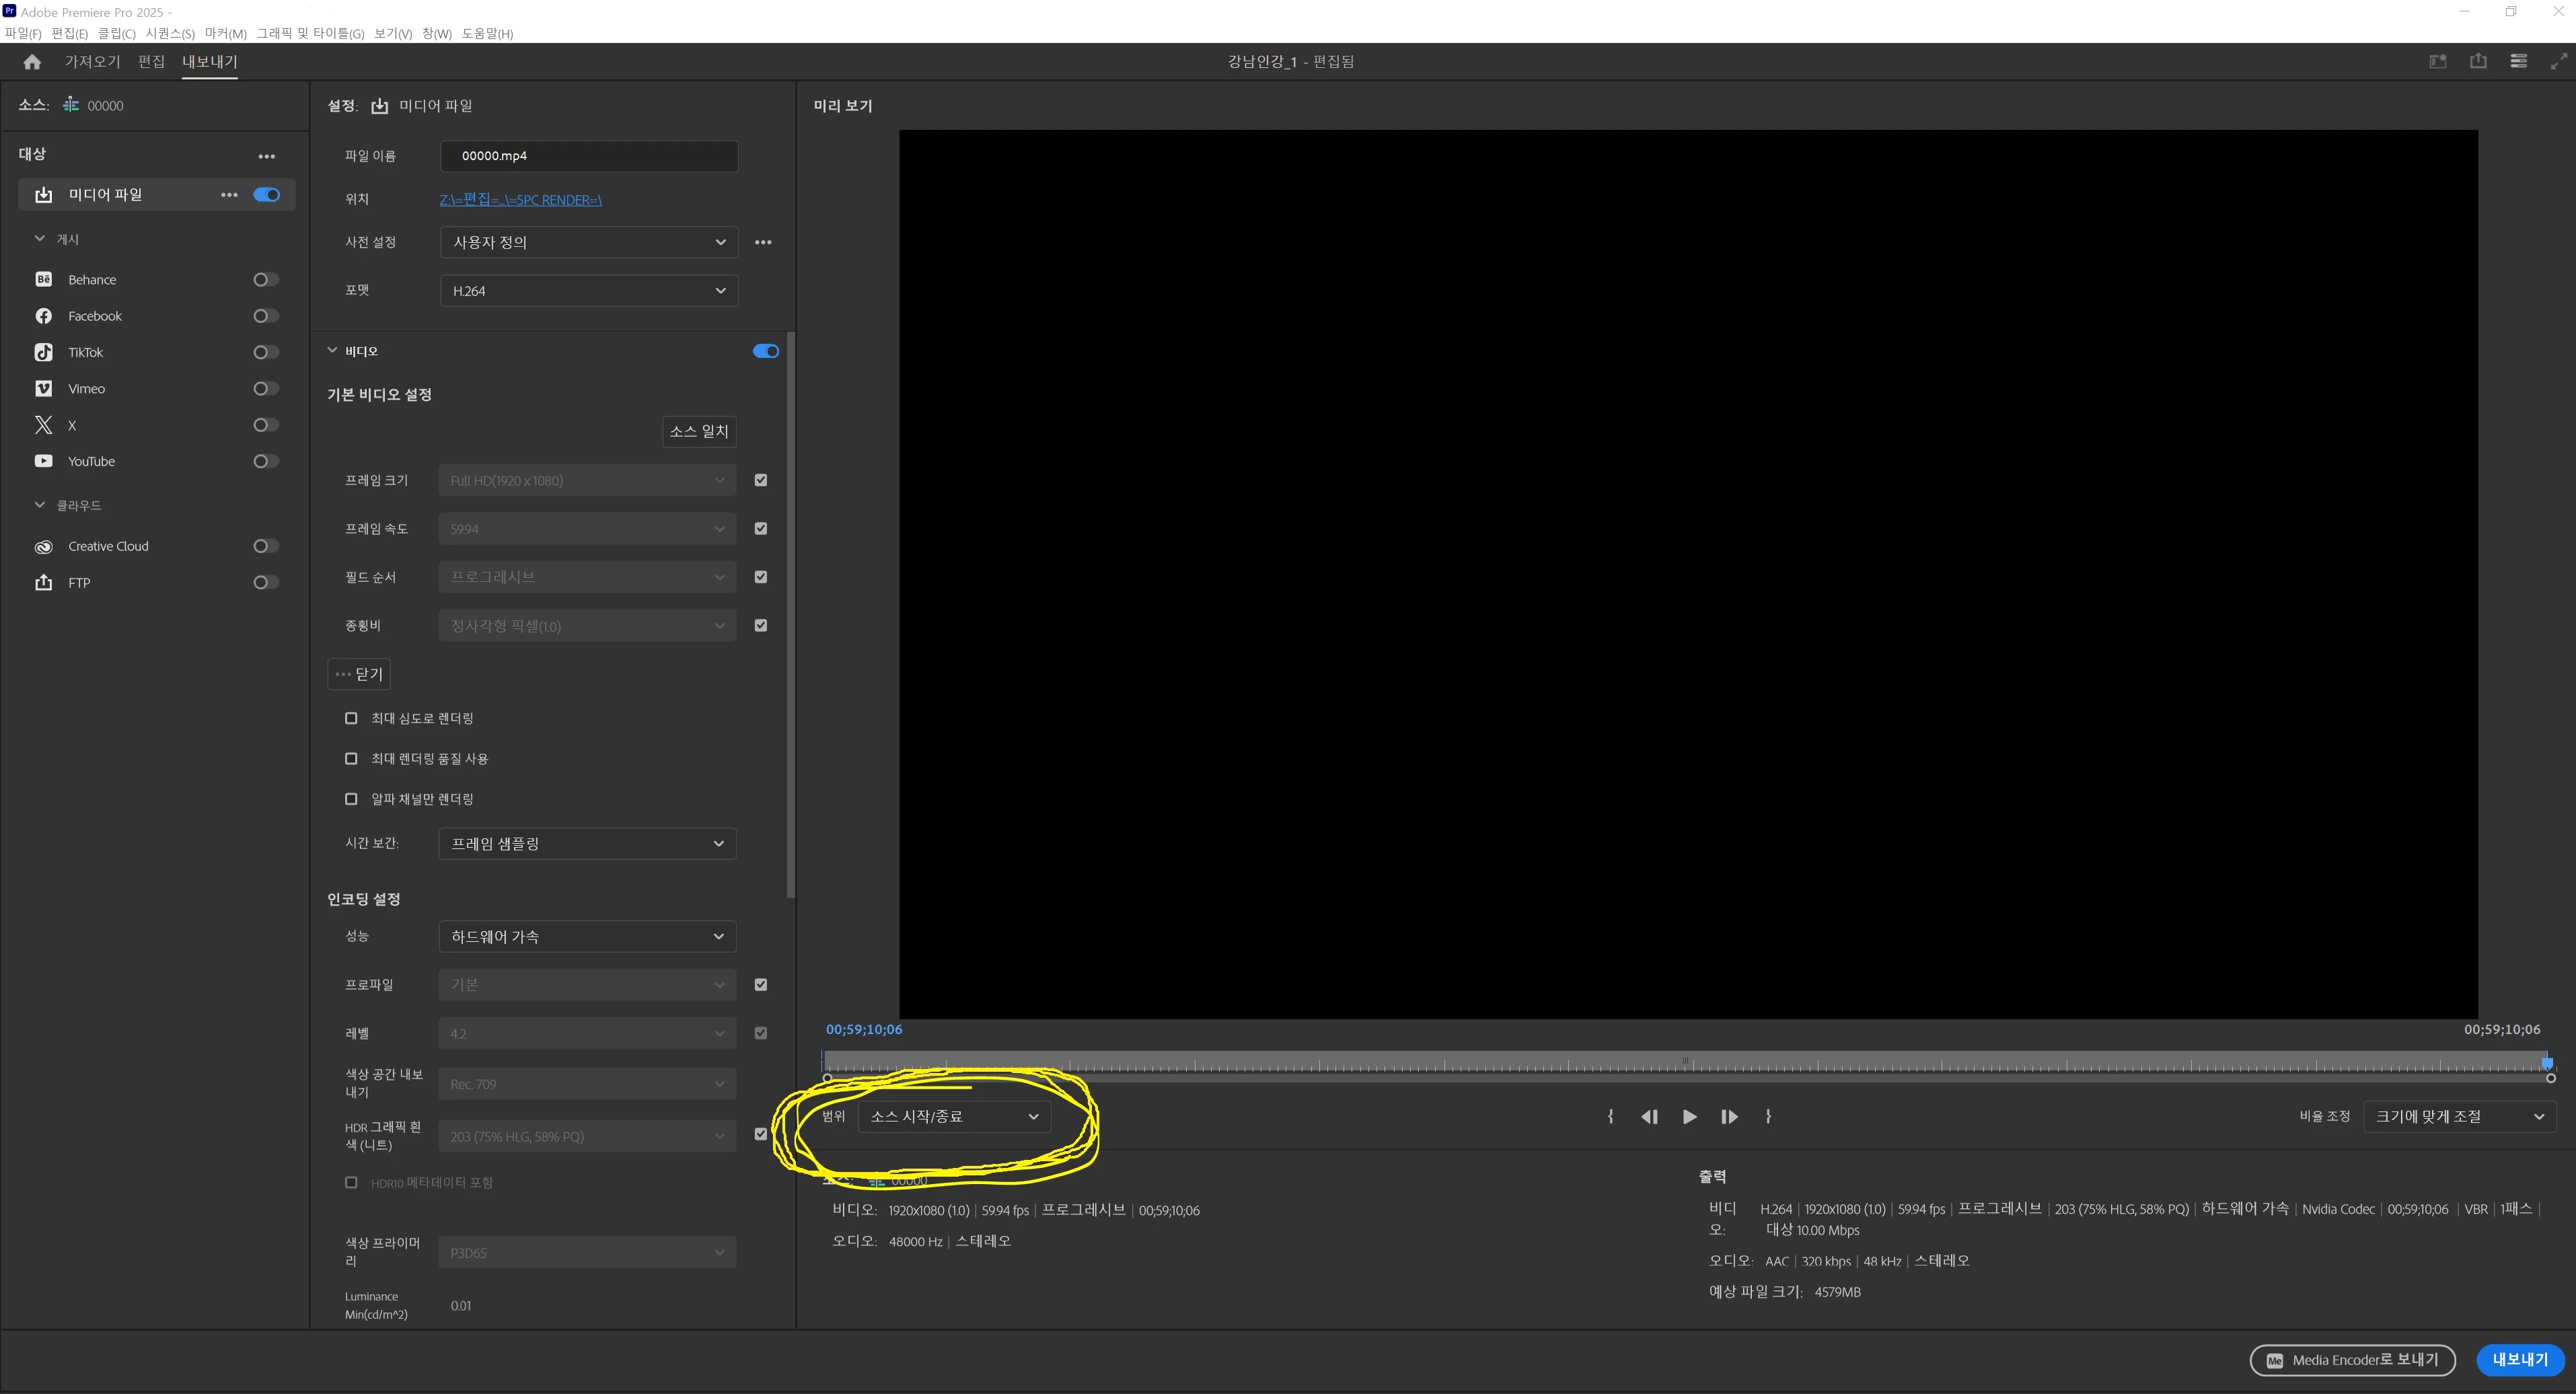Step back one frame in preview
Screen dimensions: 2576x1394
(x=1649, y=1117)
